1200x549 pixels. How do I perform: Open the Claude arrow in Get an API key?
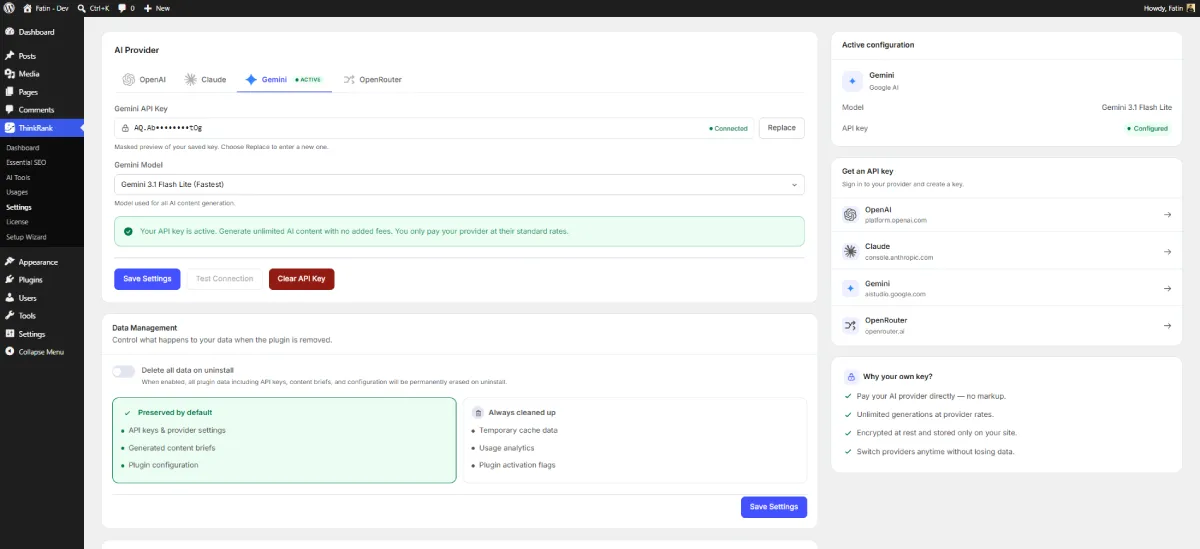click(1167, 251)
